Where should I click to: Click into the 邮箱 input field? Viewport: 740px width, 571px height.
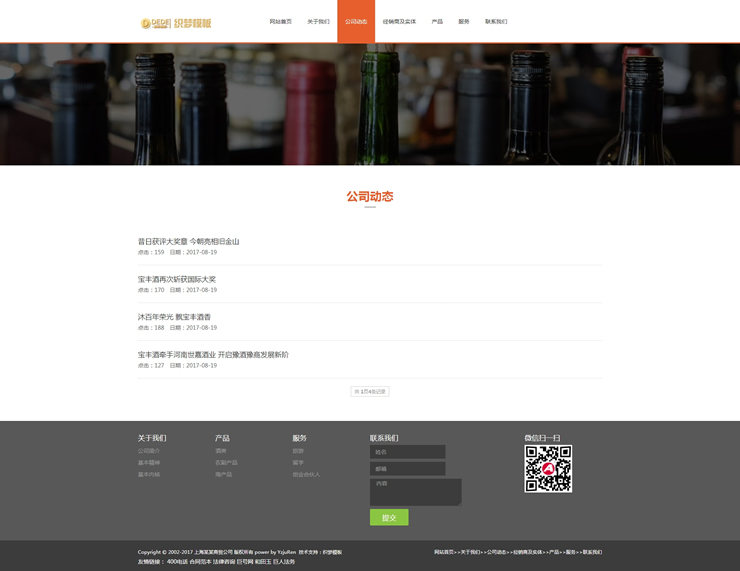pos(407,469)
